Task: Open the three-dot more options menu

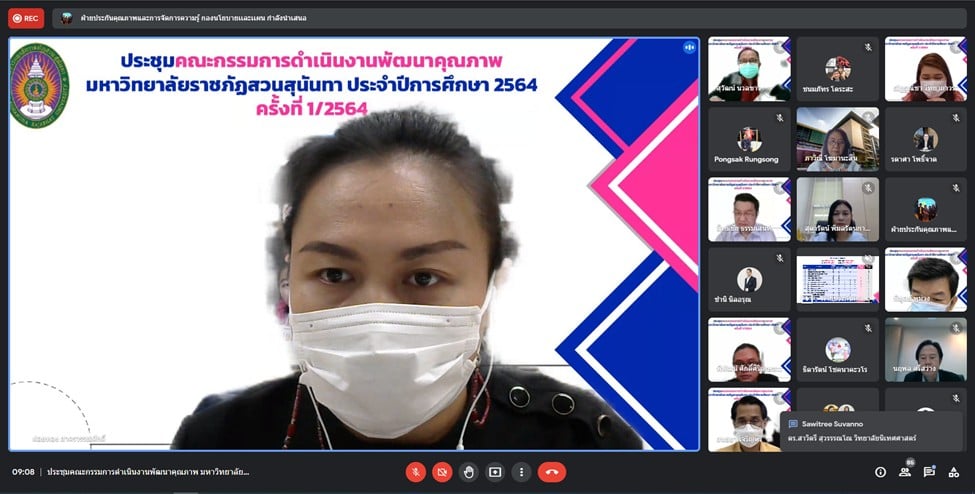Action: 521,472
